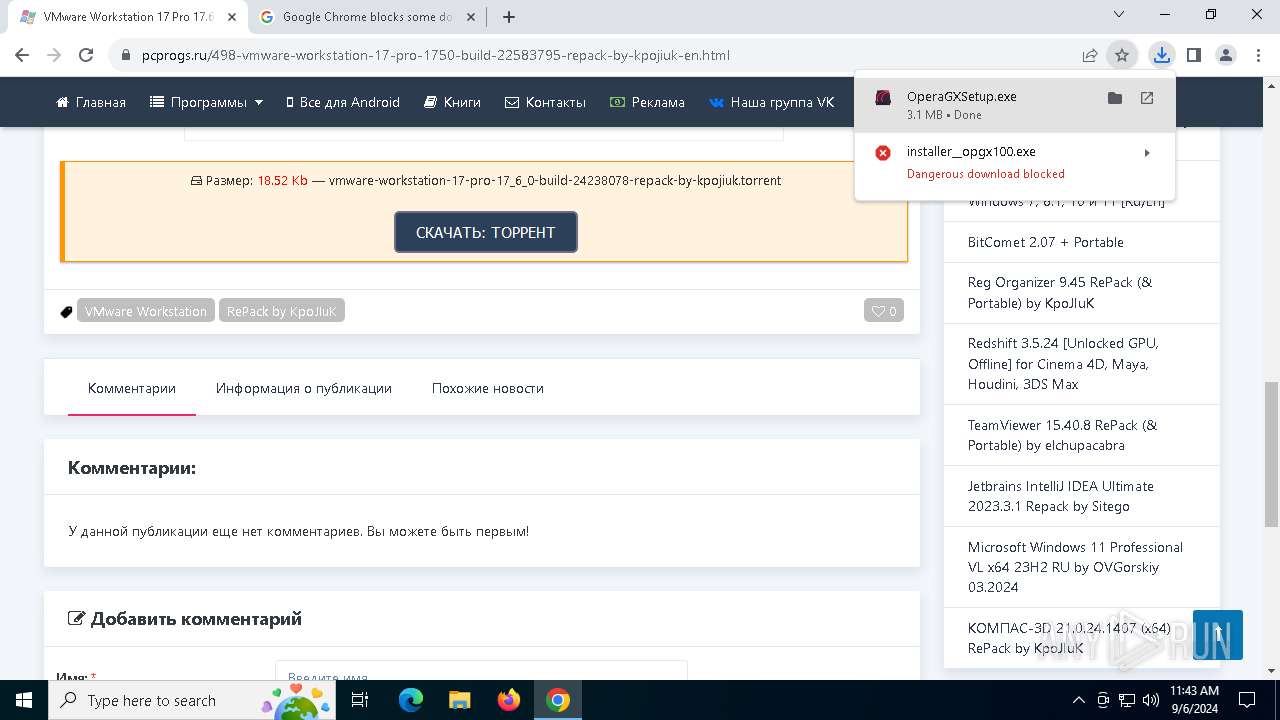Open Task View on taskbar
Image resolution: width=1280 pixels, height=720 pixels.
(360, 700)
